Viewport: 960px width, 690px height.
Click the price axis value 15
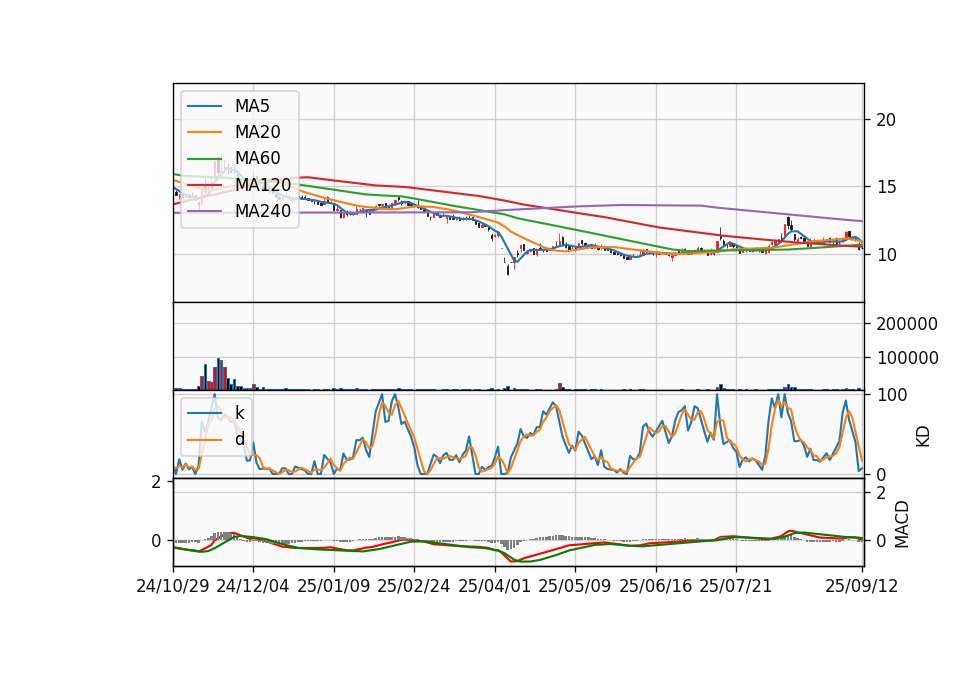tap(886, 187)
